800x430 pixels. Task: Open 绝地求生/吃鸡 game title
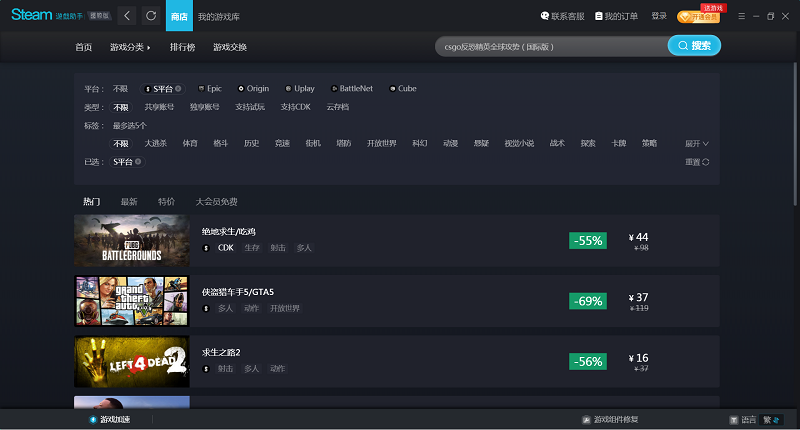229,232
